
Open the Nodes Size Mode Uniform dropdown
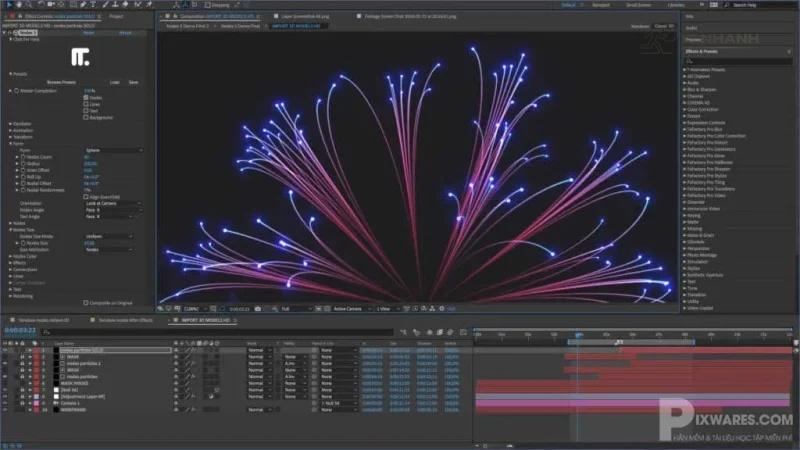click(x=109, y=236)
